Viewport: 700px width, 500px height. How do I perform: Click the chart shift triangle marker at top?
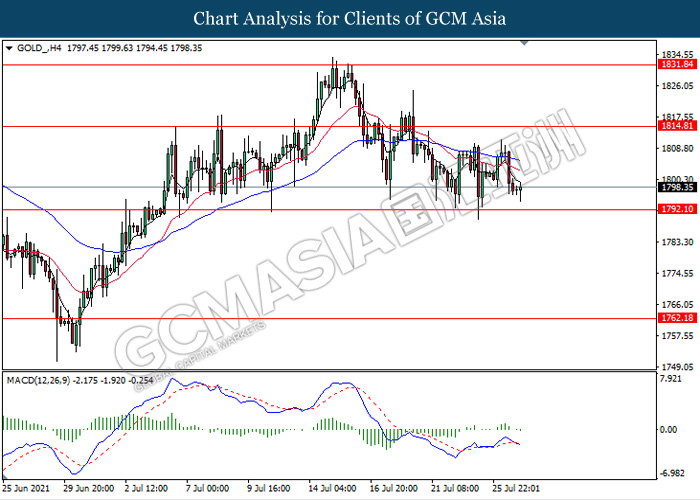click(x=525, y=43)
